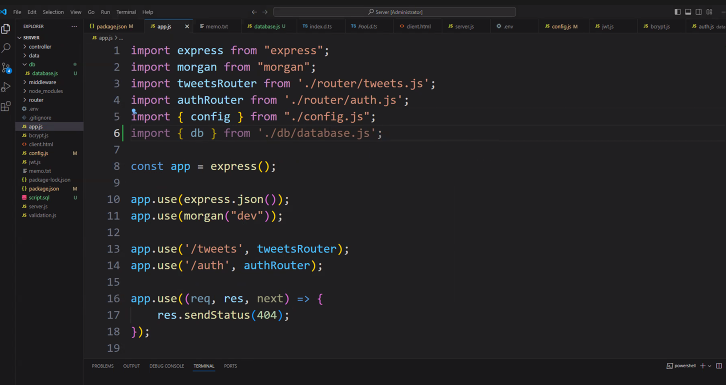Toggle the bottom panel layout icon

[x=688, y=12]
